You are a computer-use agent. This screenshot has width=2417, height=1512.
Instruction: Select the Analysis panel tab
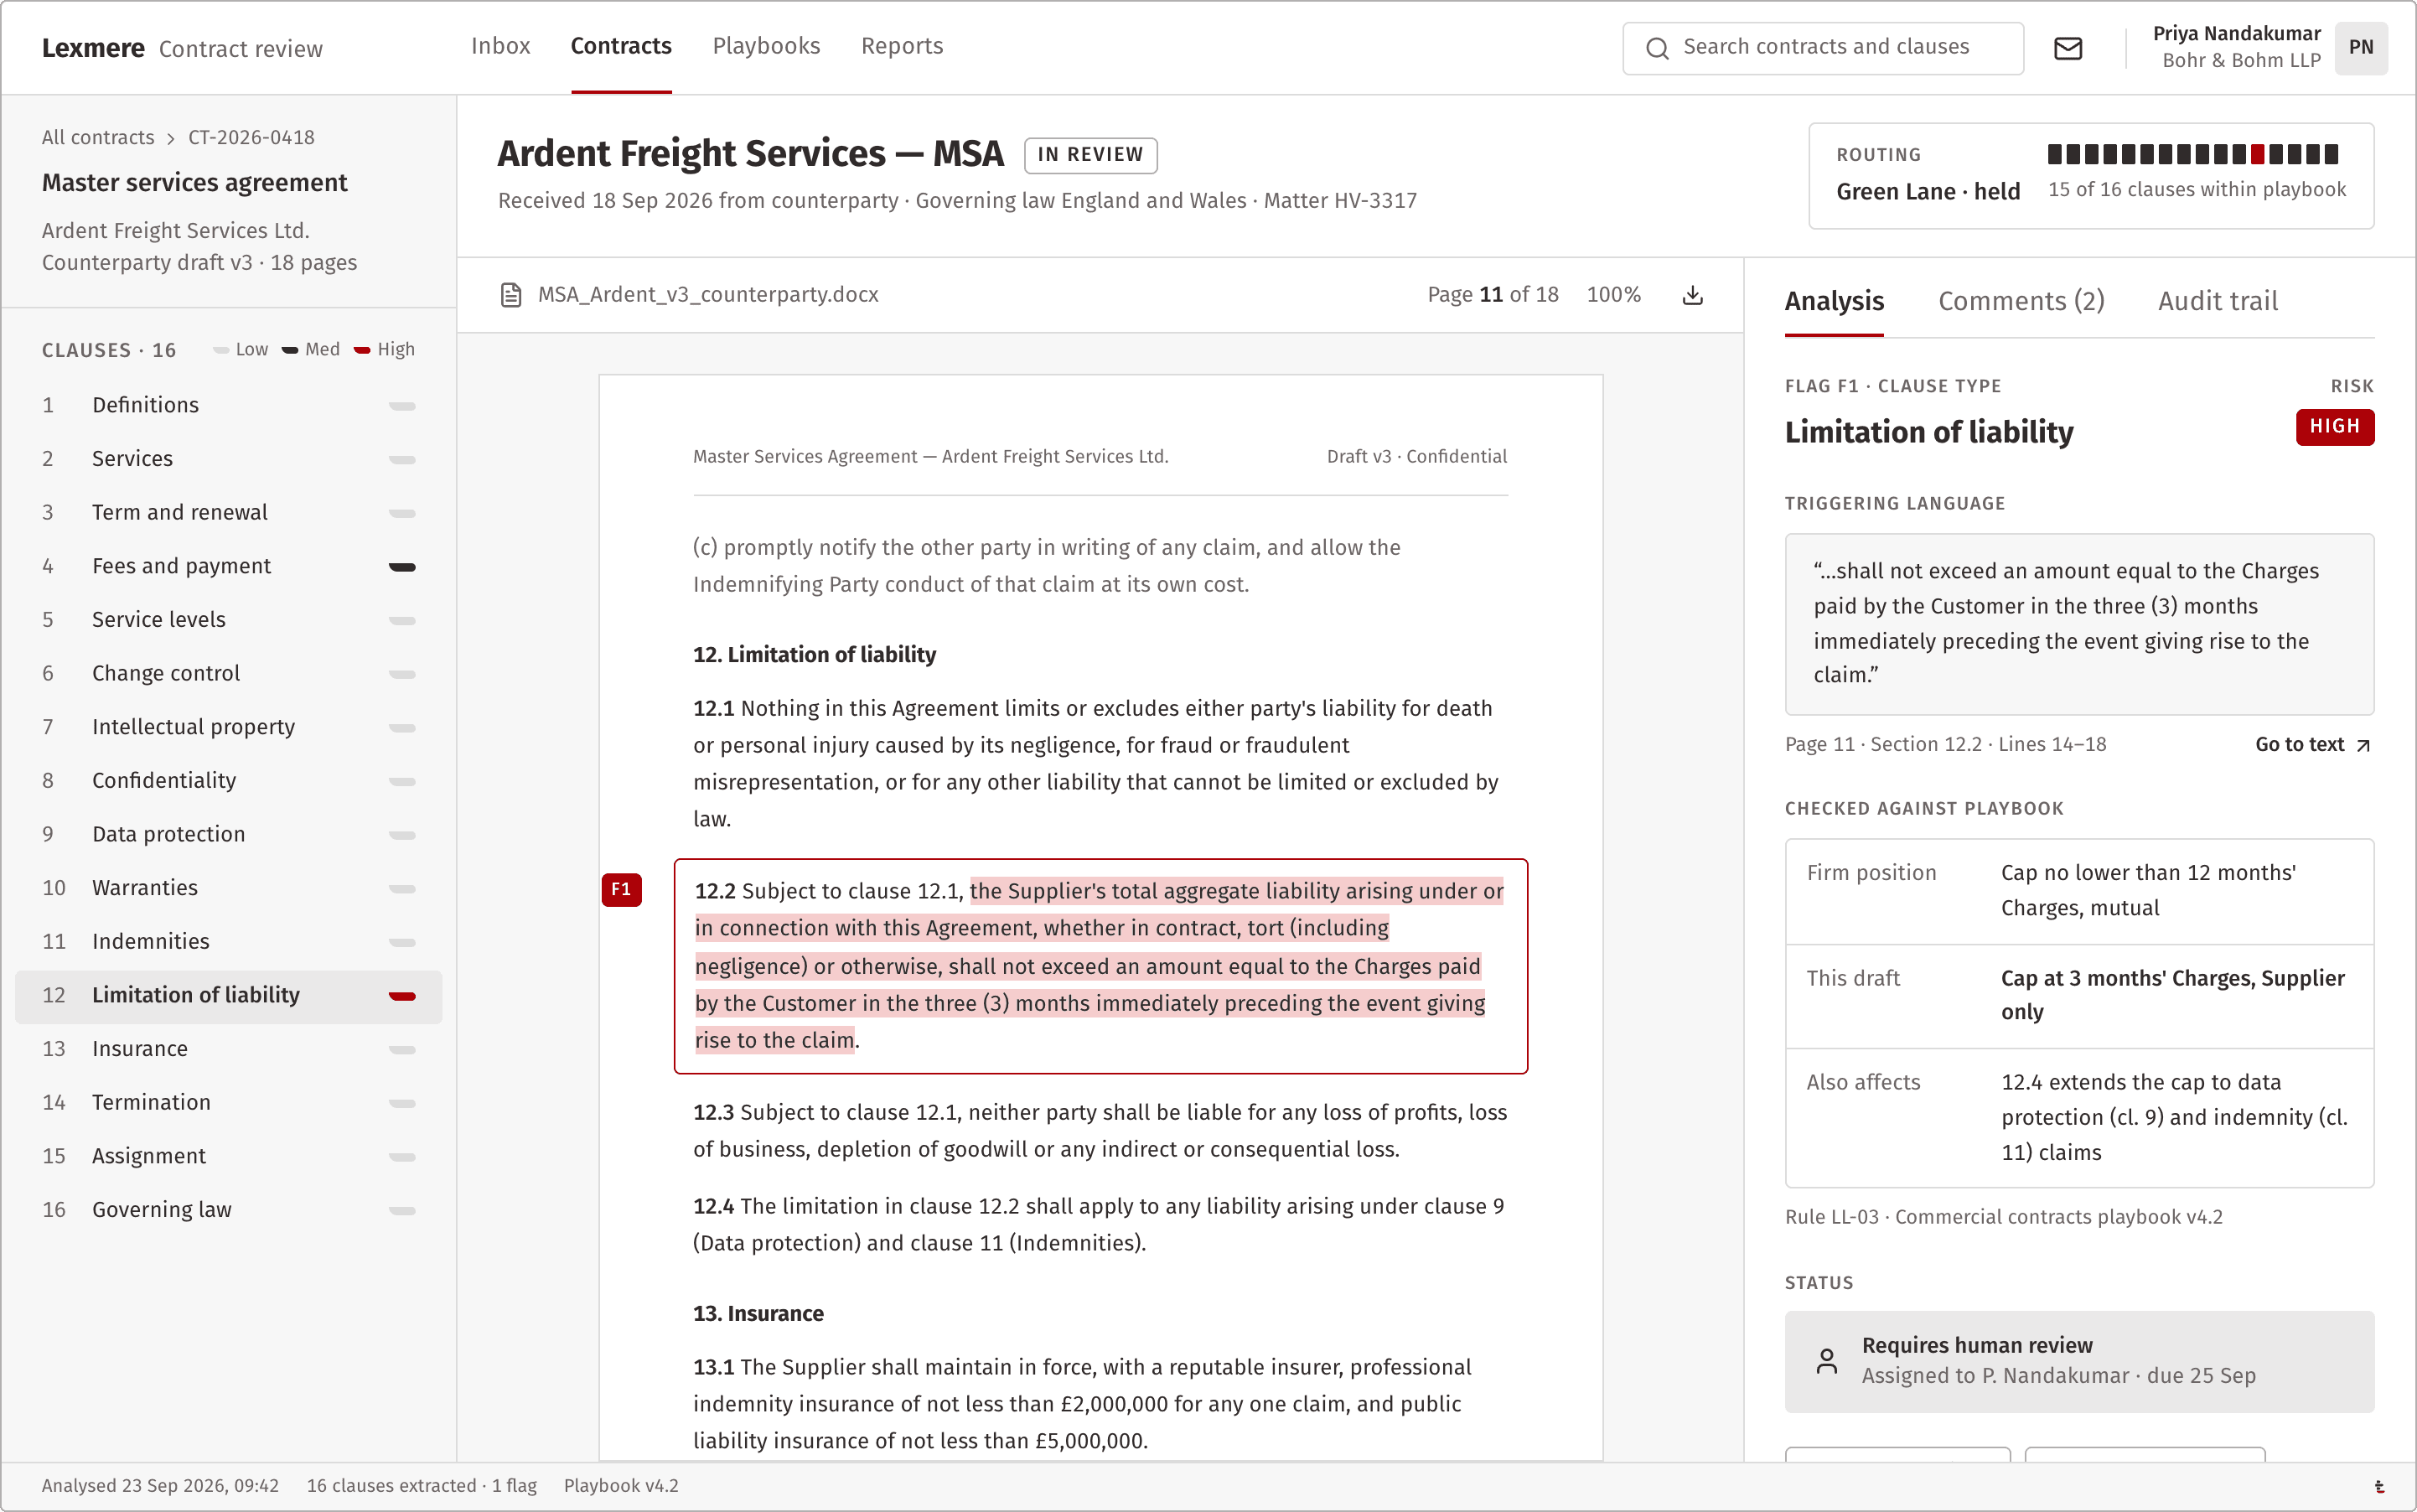point(1834,301)
